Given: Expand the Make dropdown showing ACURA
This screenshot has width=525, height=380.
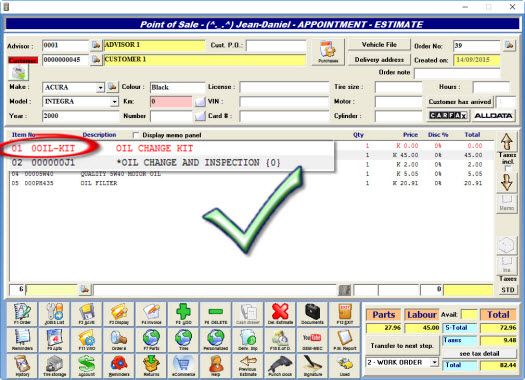Looking at the screenshot, I should pos(100,88).
